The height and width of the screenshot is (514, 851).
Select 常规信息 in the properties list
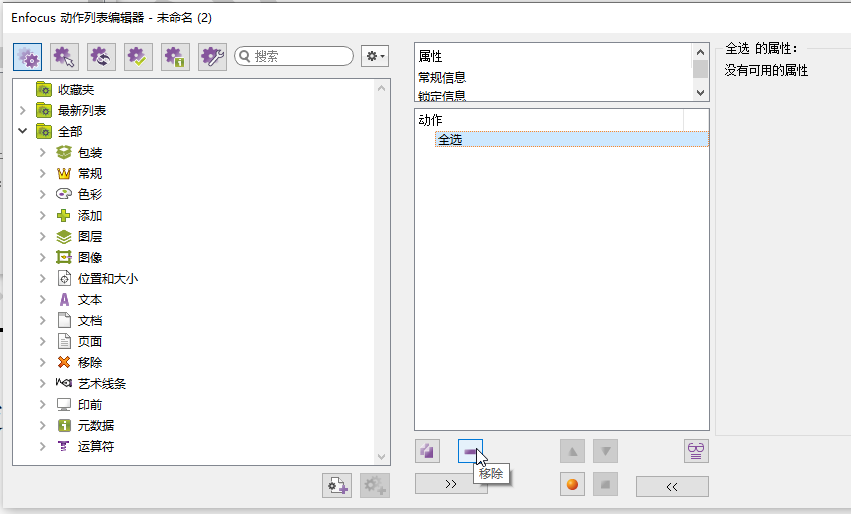tap(442, 77)
